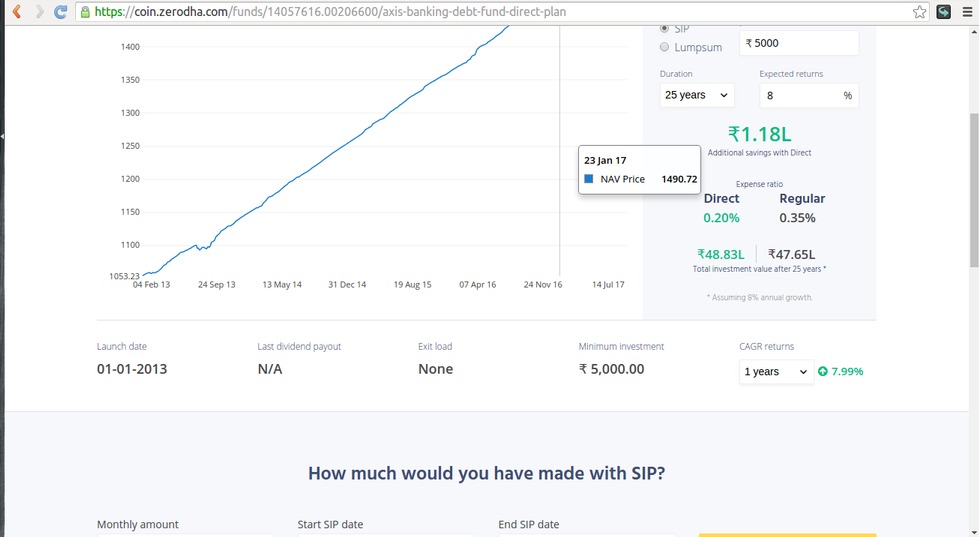Click the ₹ 5,000.00 minimum investment value
979x537 pixels.
coord(611,369)
